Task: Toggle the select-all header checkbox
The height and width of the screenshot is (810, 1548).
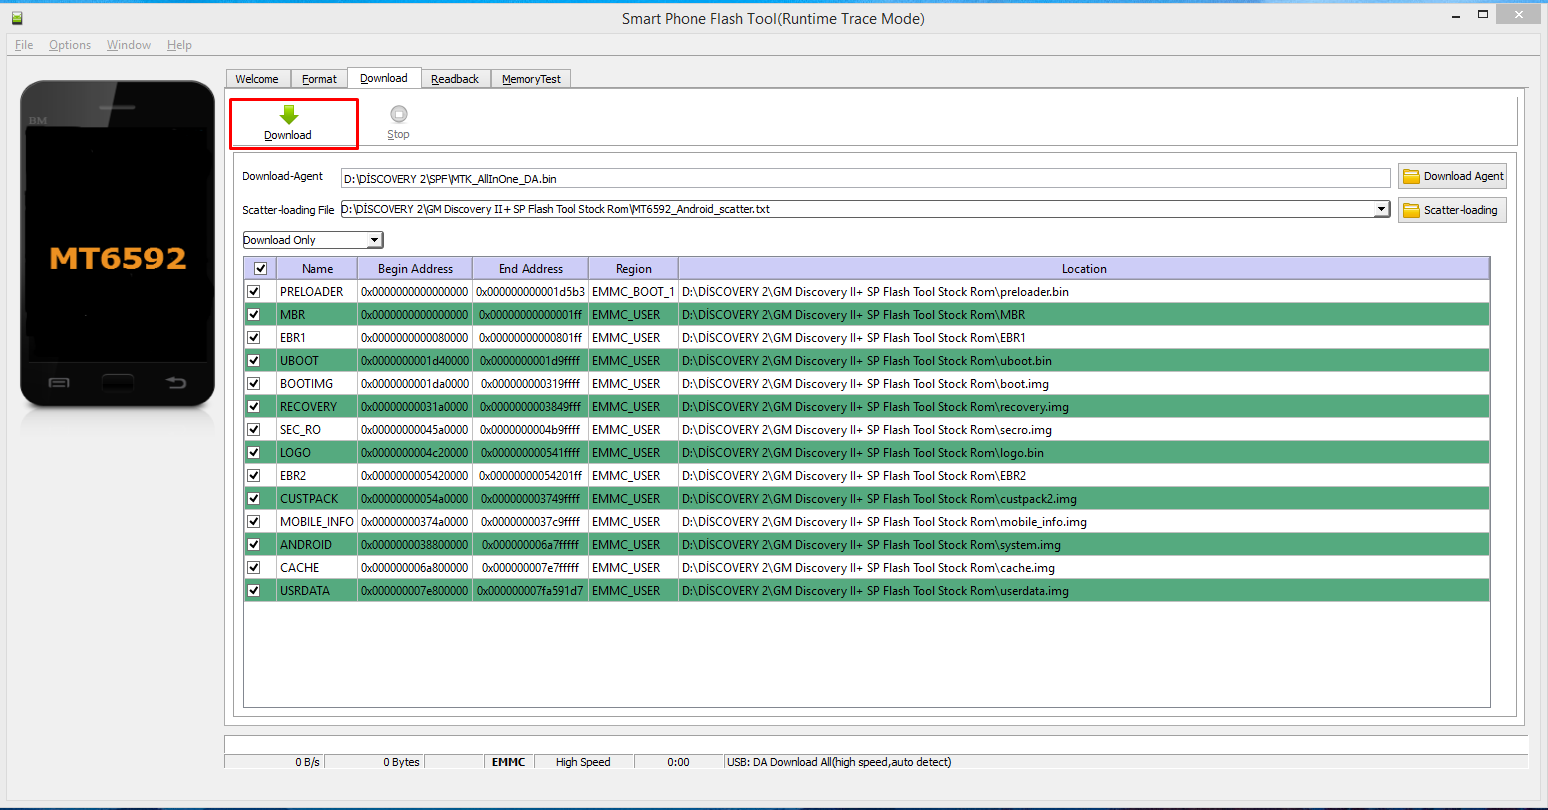Action: click(260, 269)
